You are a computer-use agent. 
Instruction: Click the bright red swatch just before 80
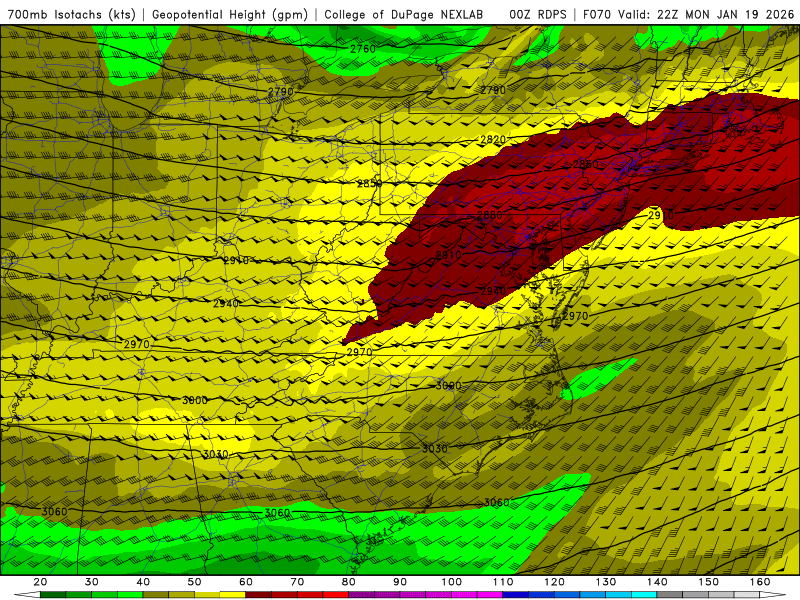point(336,595)
